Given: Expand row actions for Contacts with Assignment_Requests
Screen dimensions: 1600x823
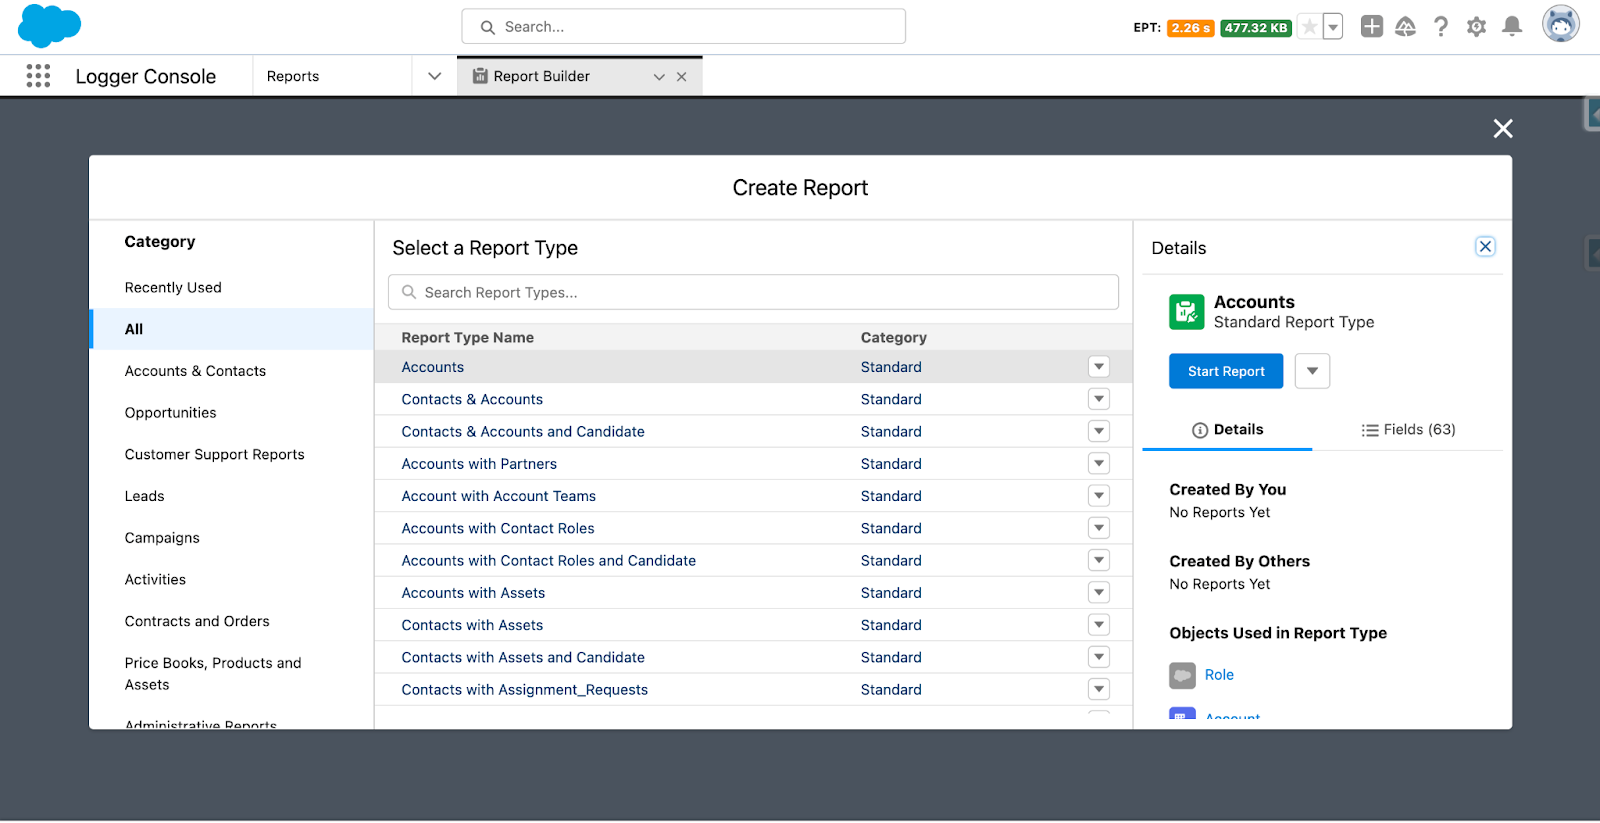Looking at the screenshot, I should click(1099, 689).
